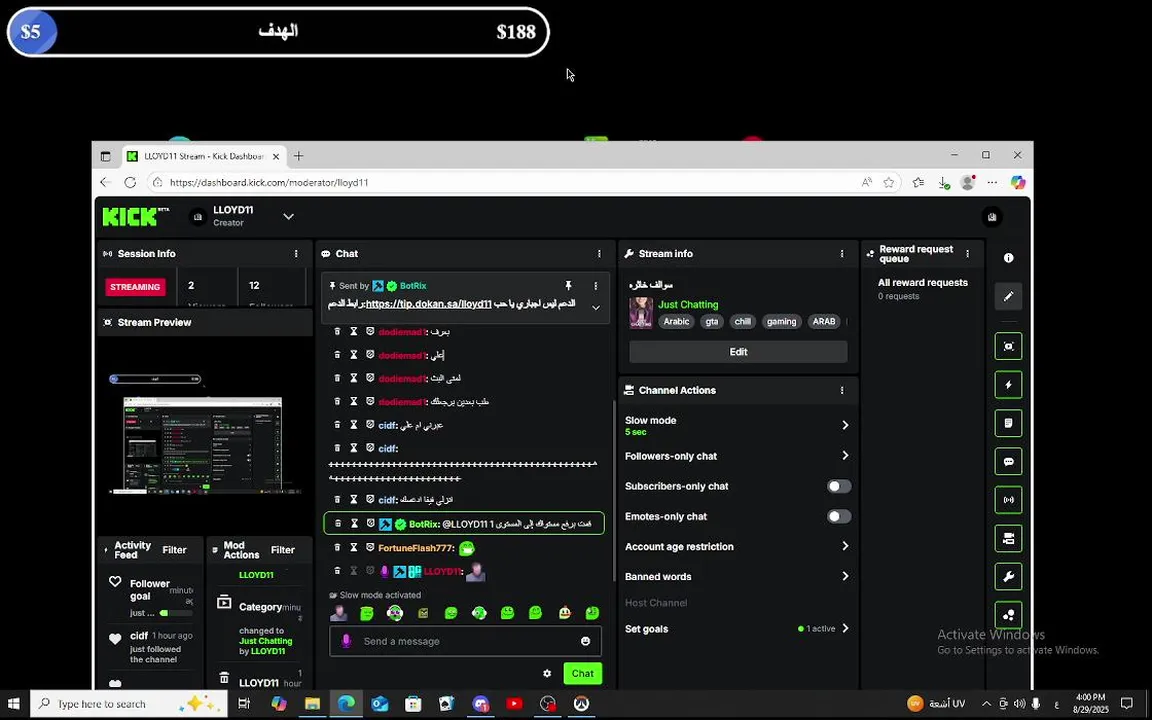Open chat settings gear beside Chat button
Viewport: 1152px width, 720px height.
tap(547, 674)
